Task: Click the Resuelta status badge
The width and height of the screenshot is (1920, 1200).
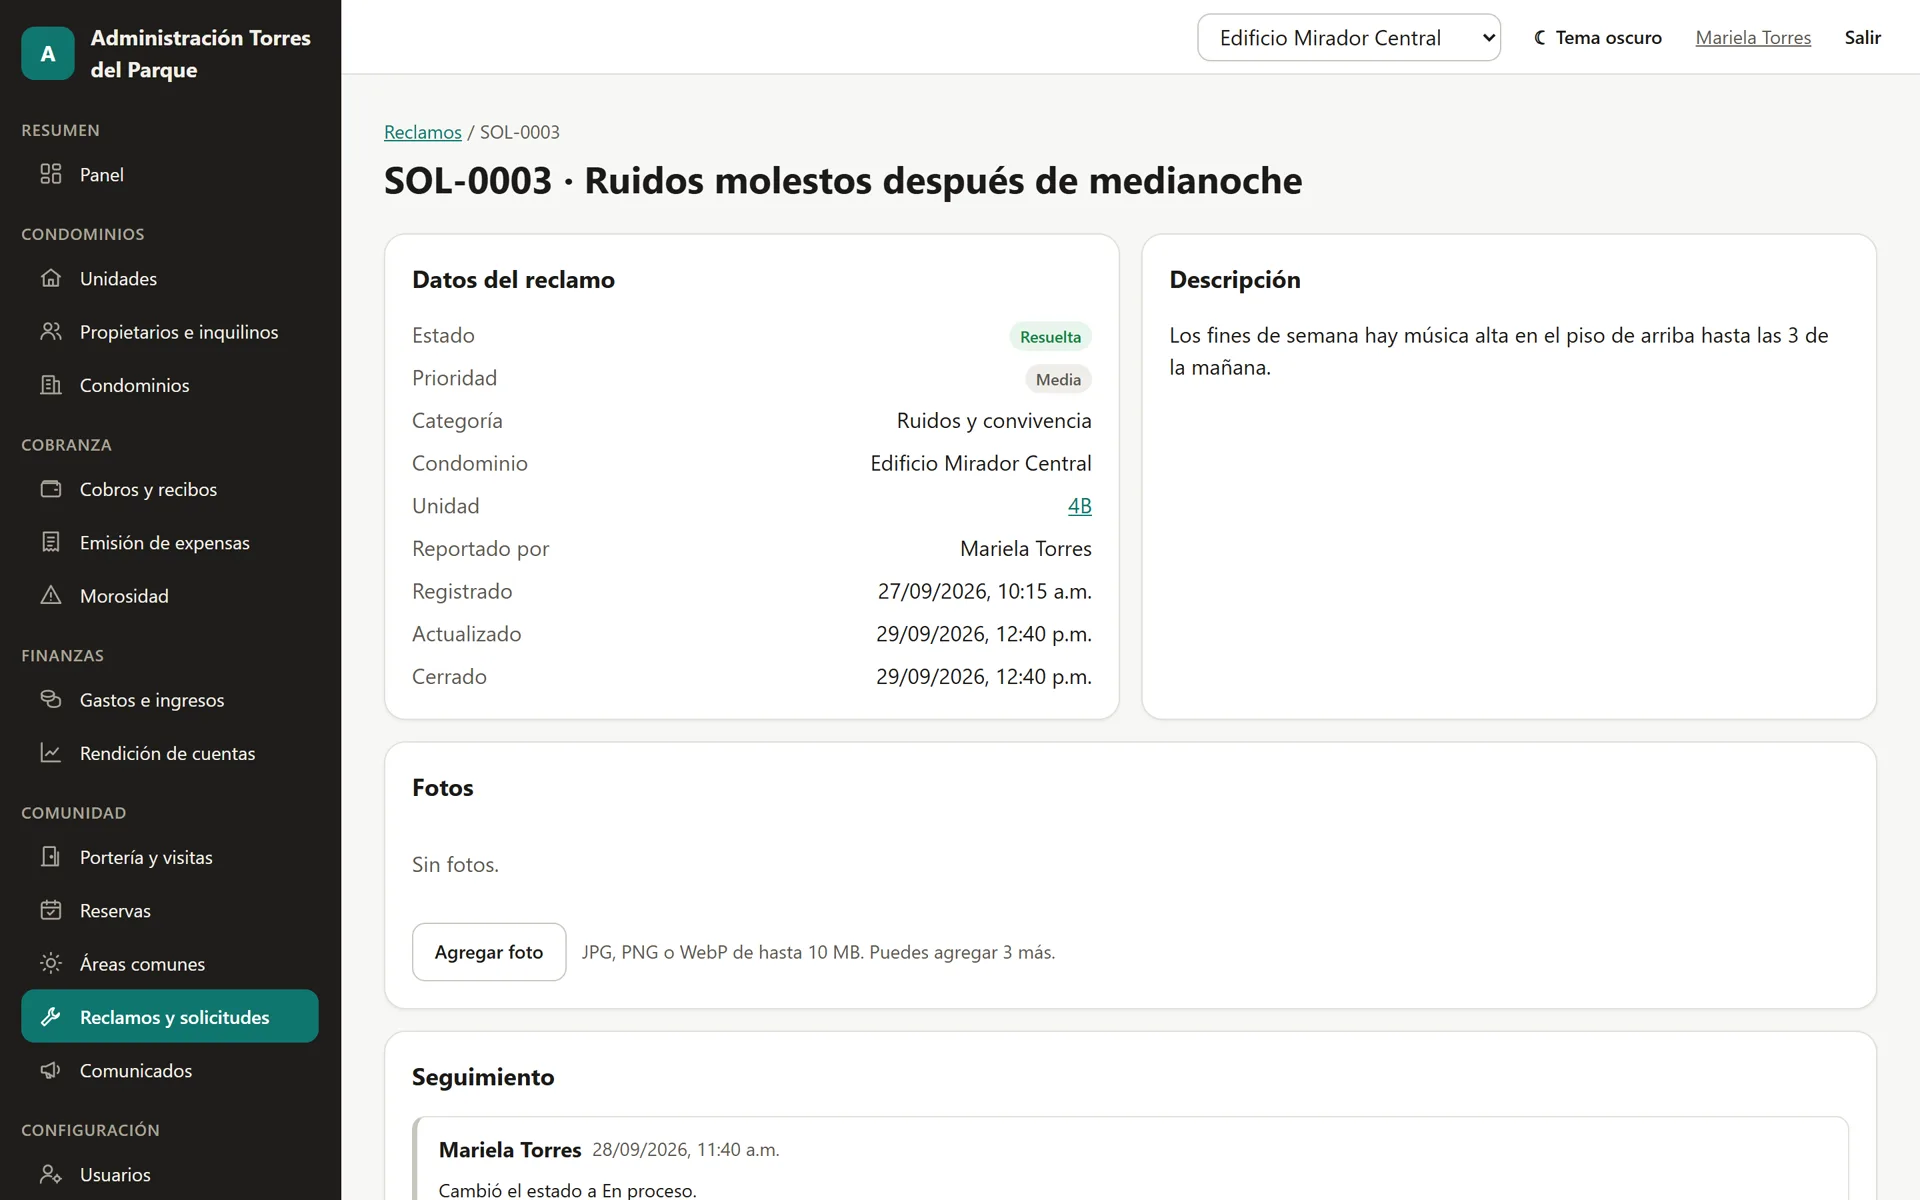Action: (x=1050, y=337)
